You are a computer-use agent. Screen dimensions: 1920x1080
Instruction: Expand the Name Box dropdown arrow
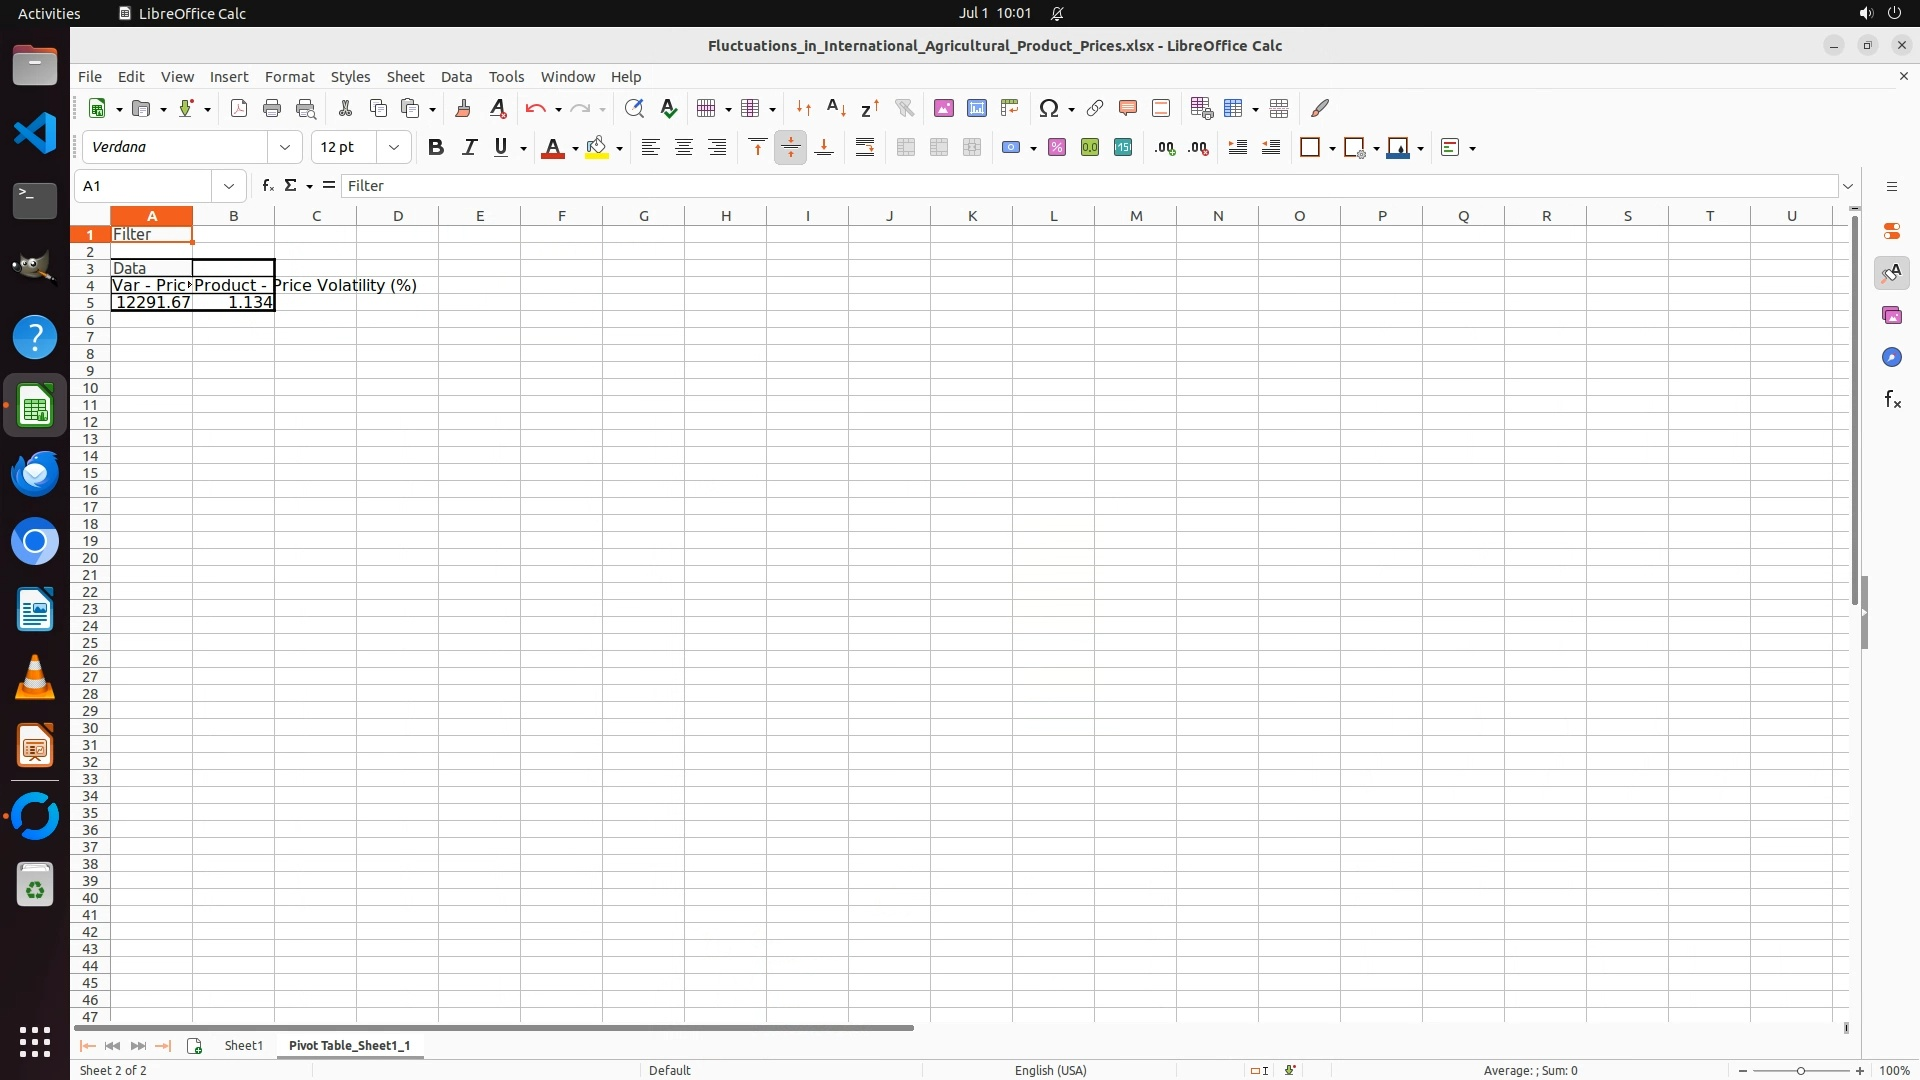point(229,186)
